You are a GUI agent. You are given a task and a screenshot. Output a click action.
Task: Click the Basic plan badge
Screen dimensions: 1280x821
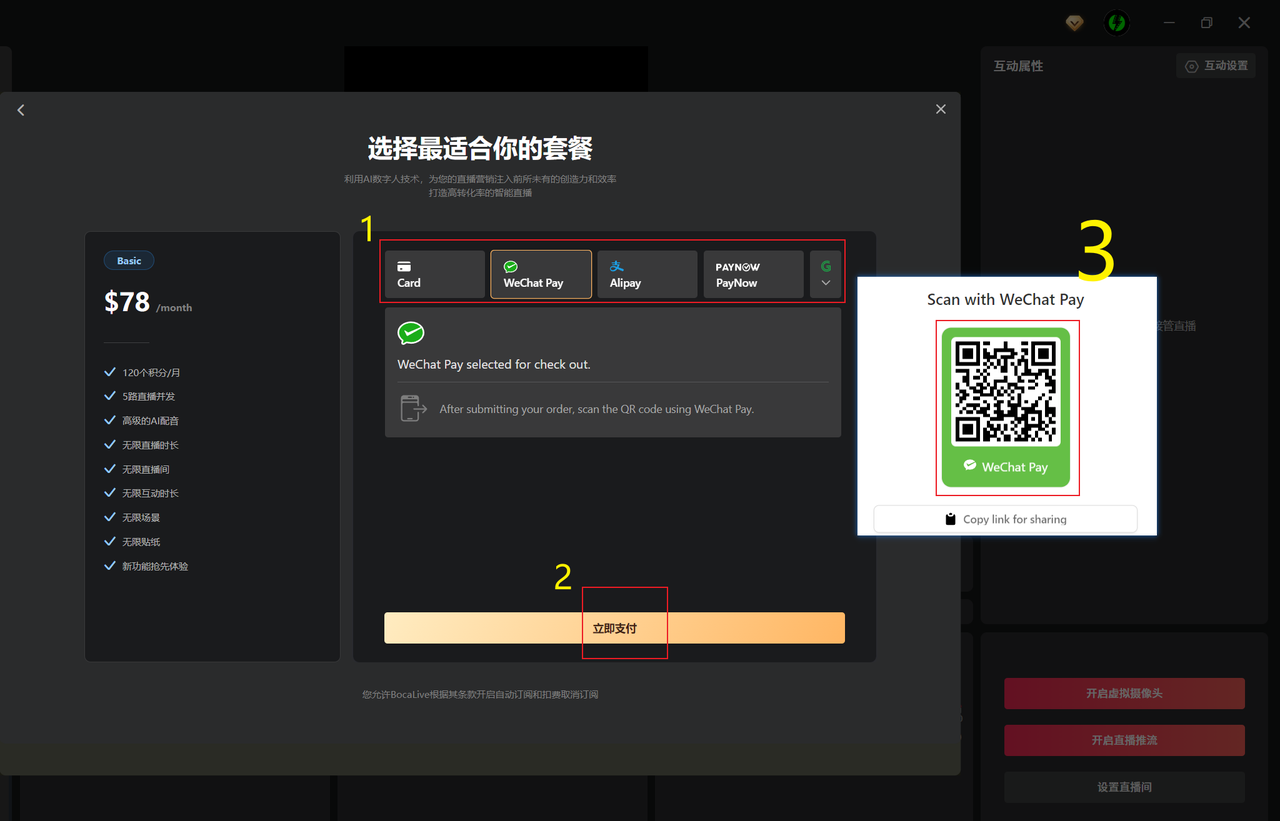click(x=129, y=261)
